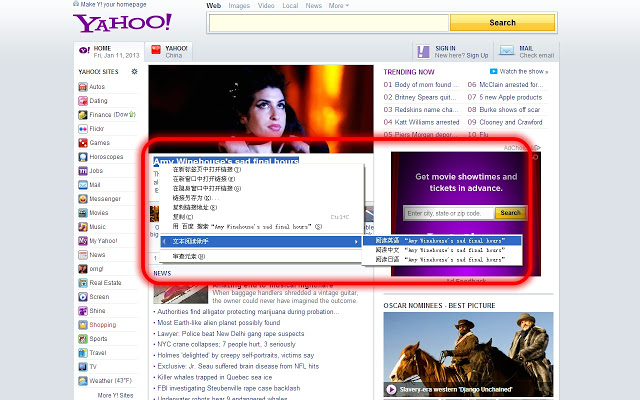Image resolution: width=640 pixels, height=400 pixels.
Task: Choose 审查元素 from the context menu
Action: click(186, 257)
